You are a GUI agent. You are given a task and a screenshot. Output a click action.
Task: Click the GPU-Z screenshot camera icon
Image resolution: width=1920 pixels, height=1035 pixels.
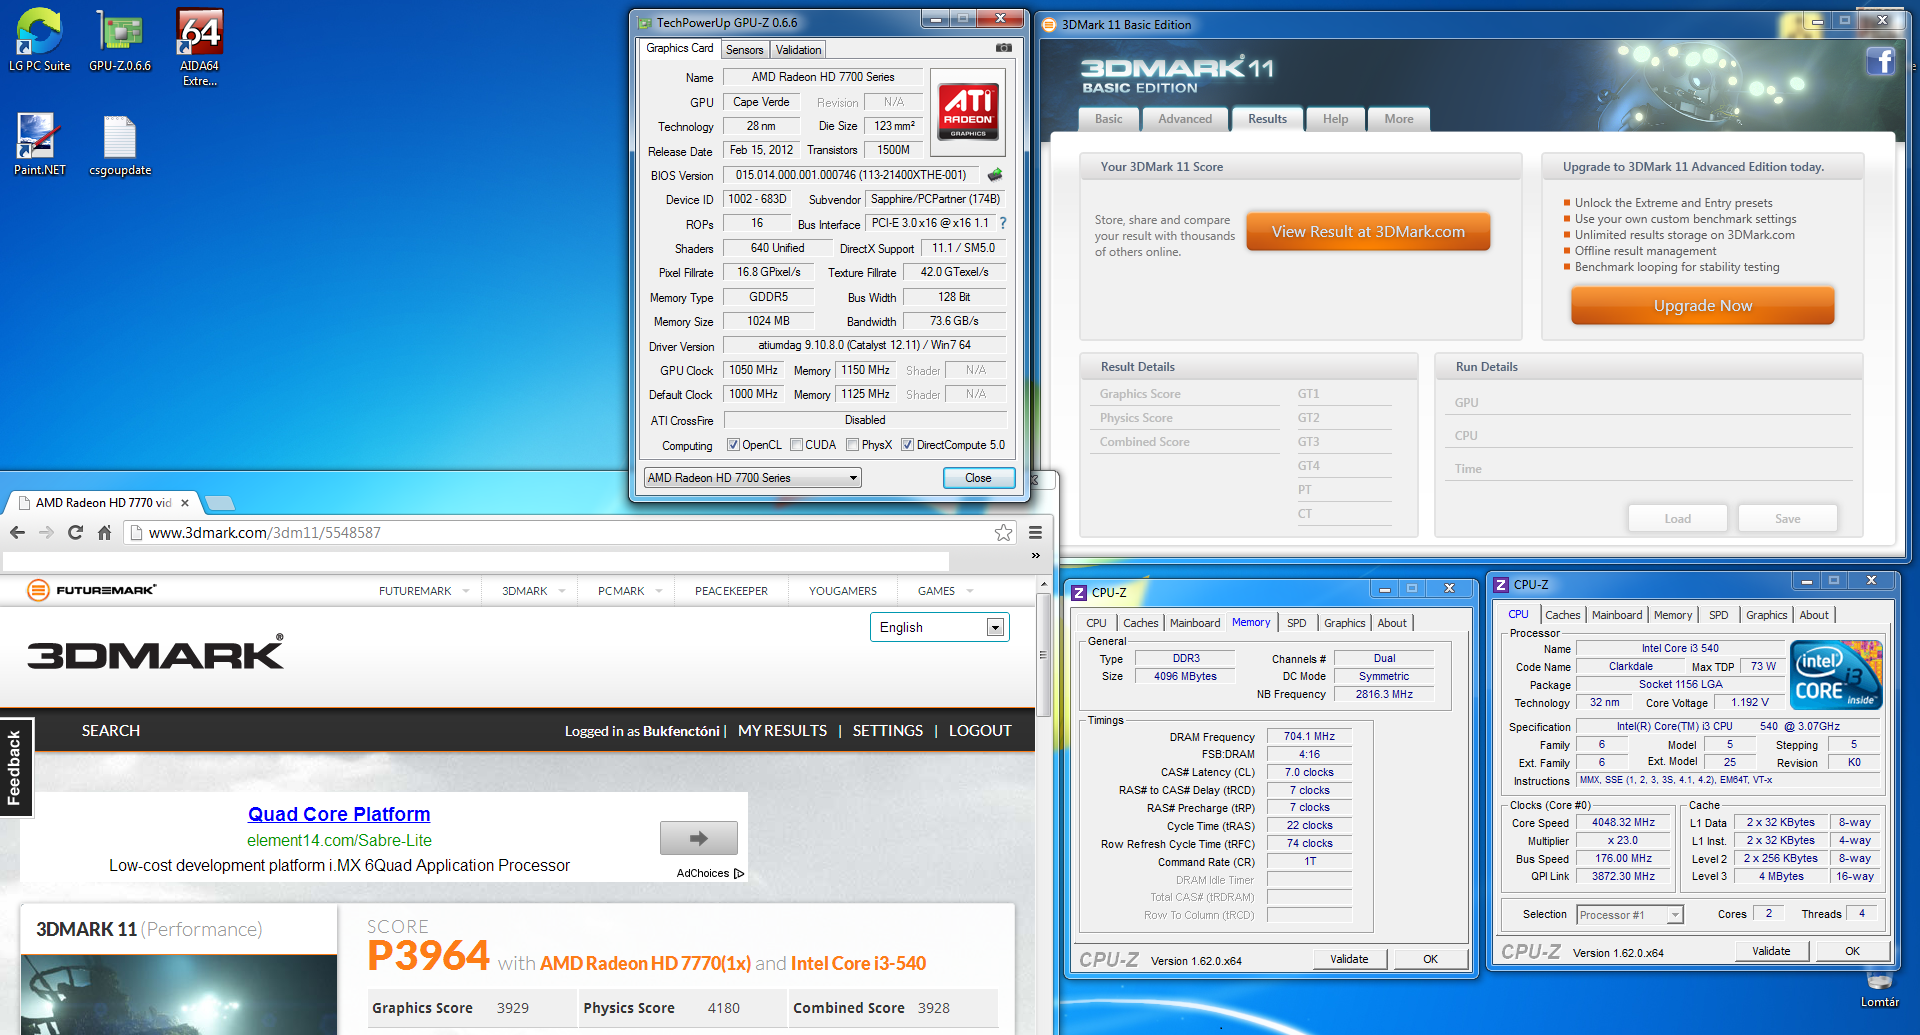1004,48
